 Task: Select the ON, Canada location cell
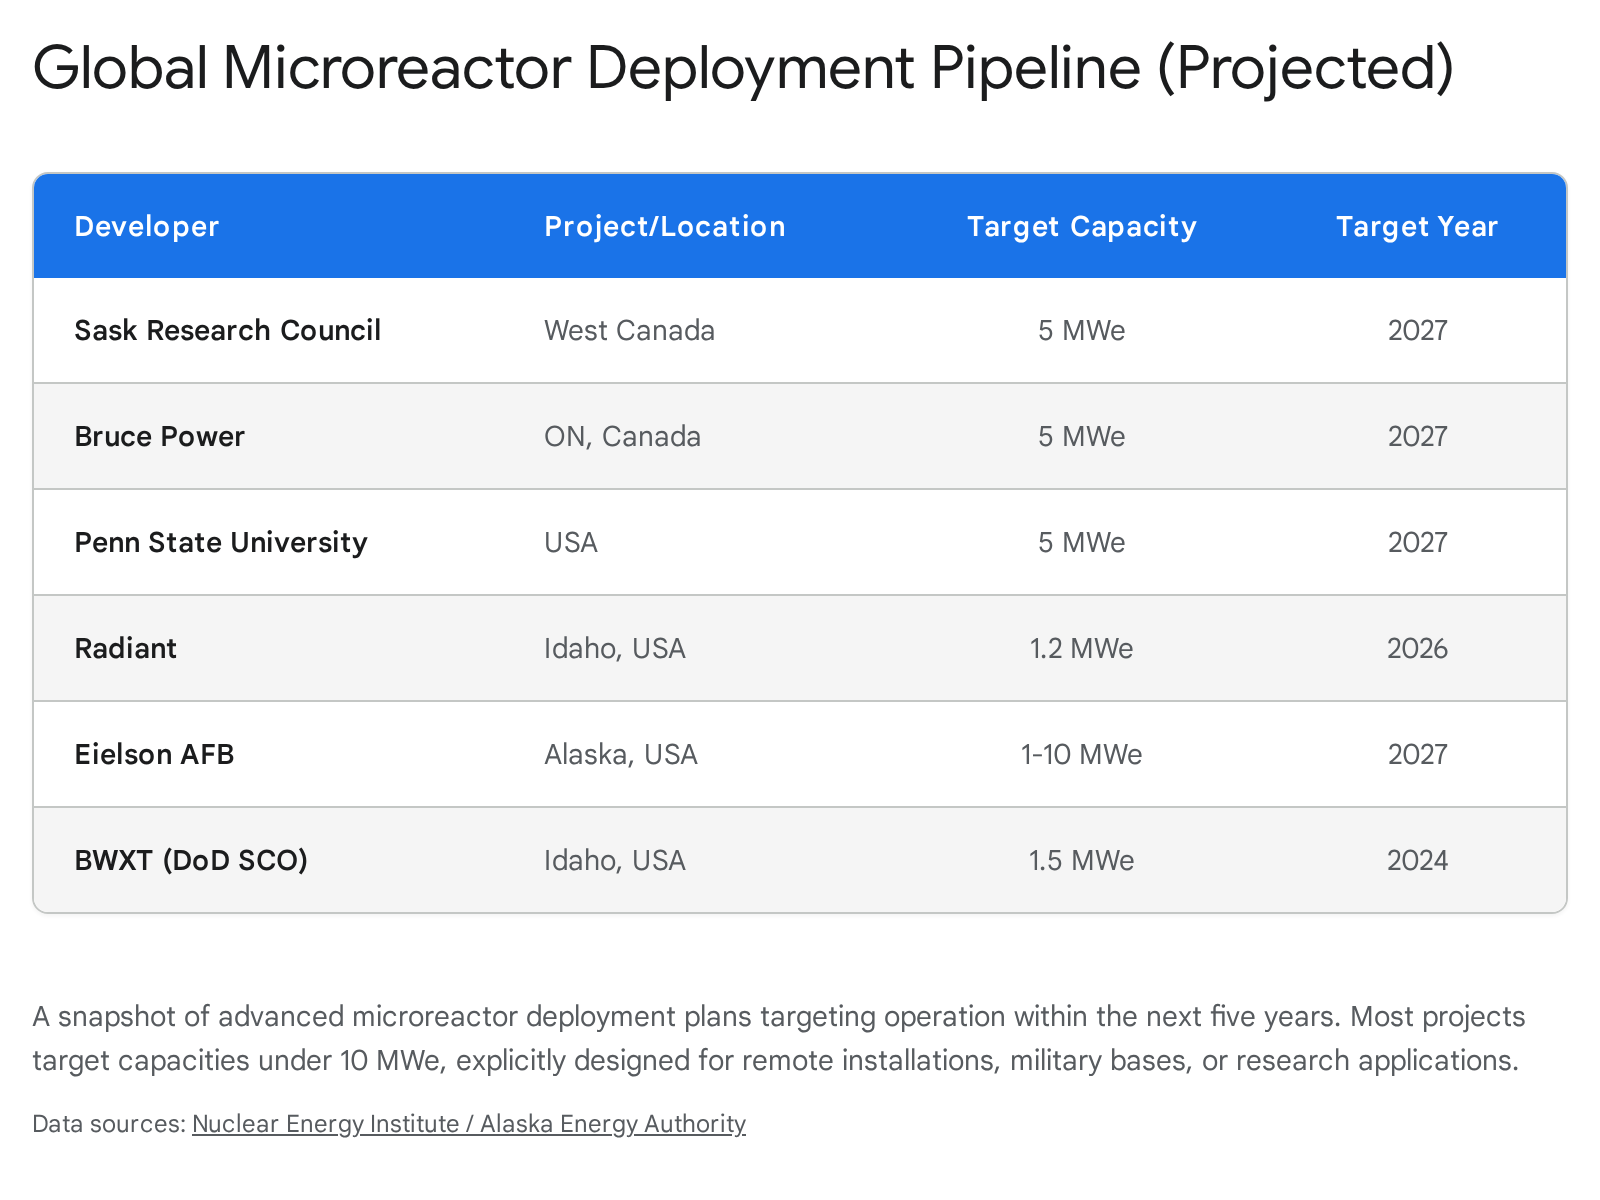click(x=622, y=436)
